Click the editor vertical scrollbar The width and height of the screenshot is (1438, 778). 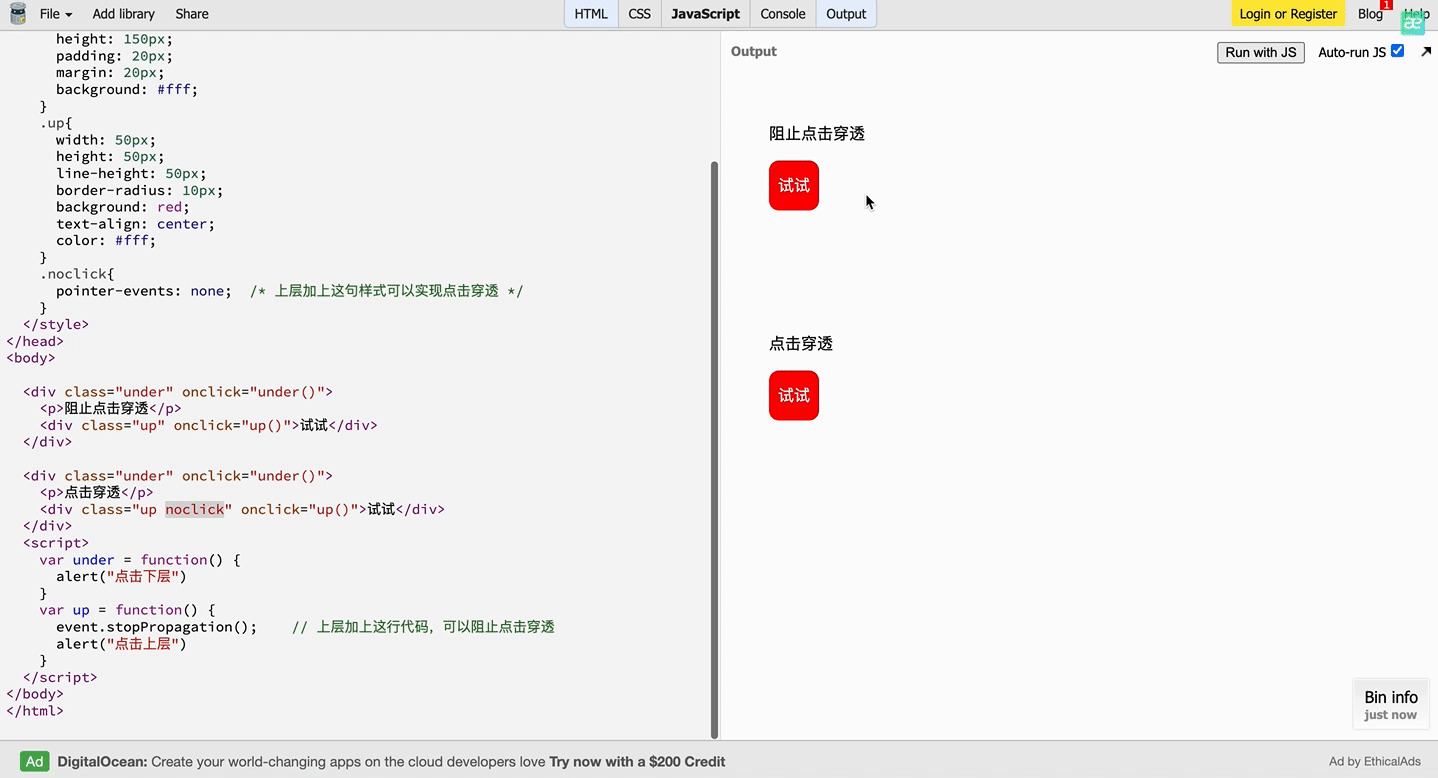pos(714,449)
